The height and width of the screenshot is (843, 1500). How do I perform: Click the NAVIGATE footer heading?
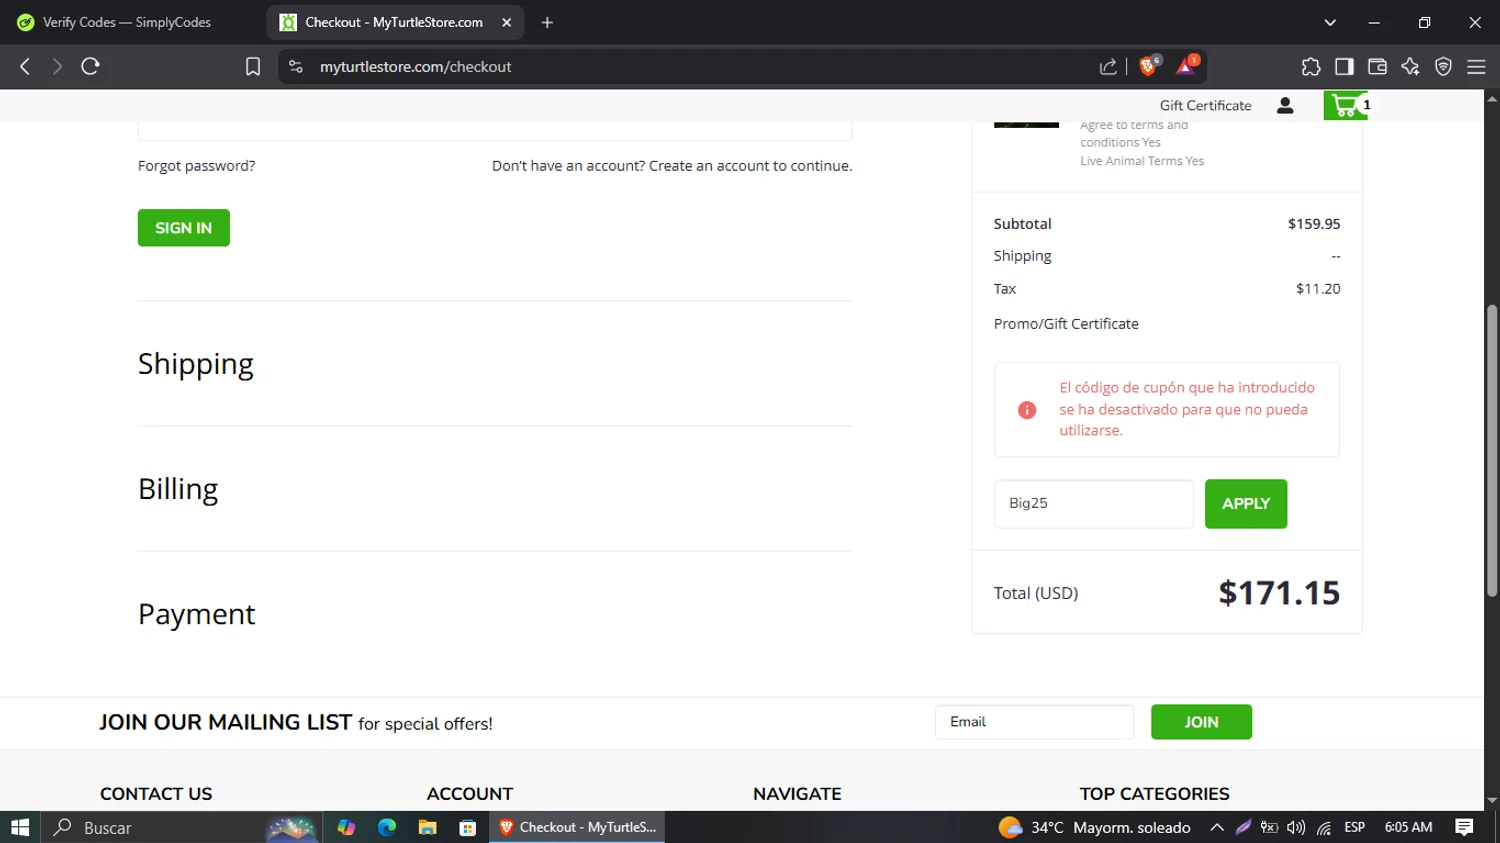pyautogui.click(x=797, y=794)
